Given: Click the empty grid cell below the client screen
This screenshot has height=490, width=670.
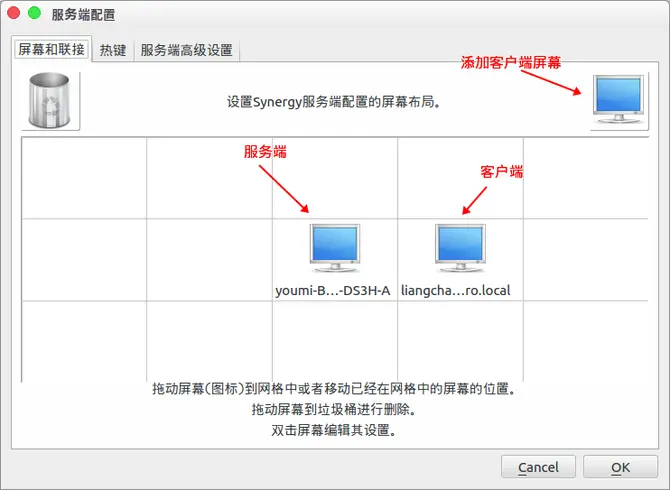Looking at the screenshot, I should [461, 341].
